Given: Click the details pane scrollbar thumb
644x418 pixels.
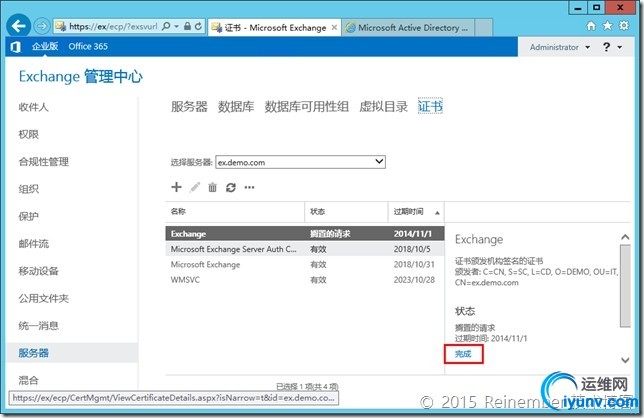Looking at the screenshot, I should coord(625,286).
